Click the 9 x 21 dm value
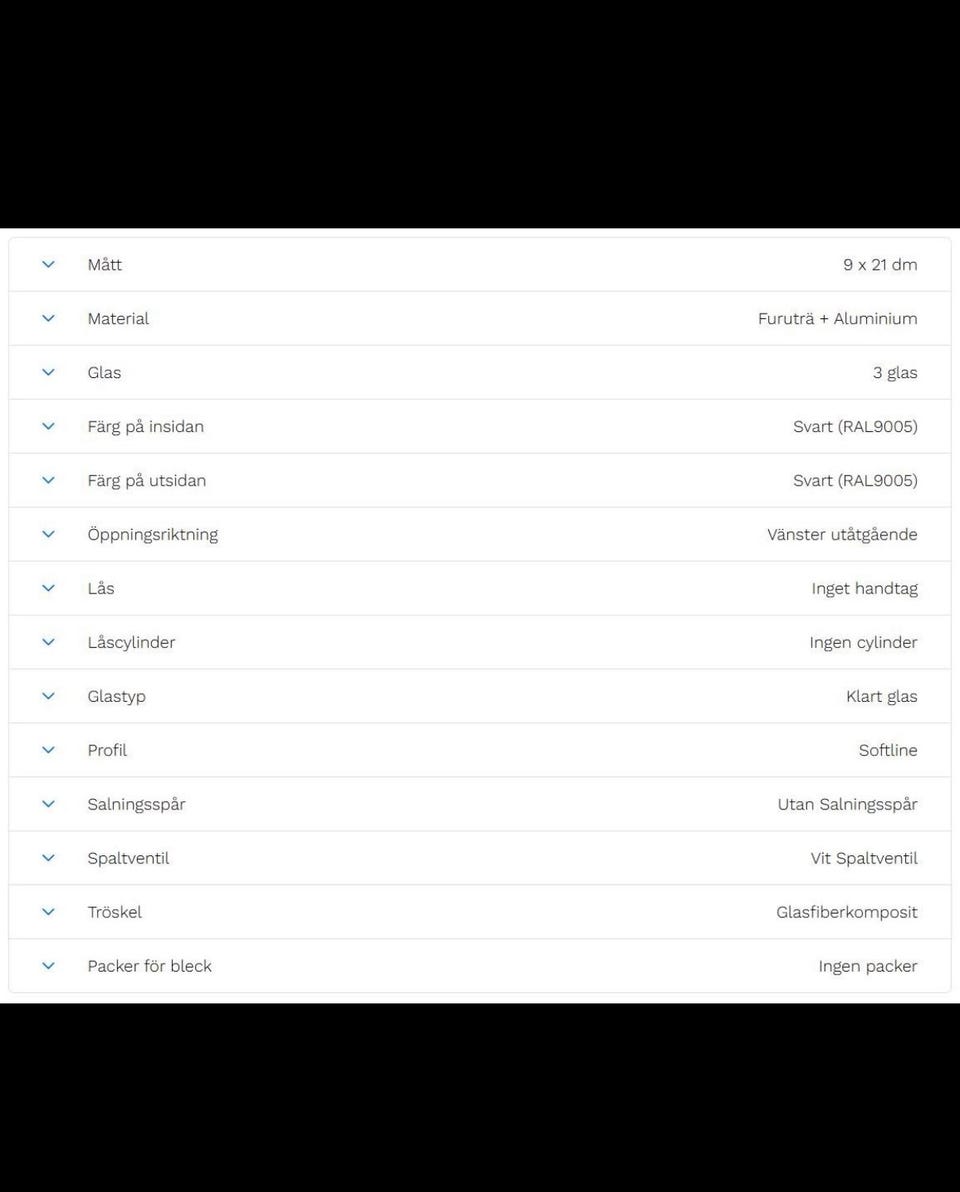960x1192 pixels. 880,265
